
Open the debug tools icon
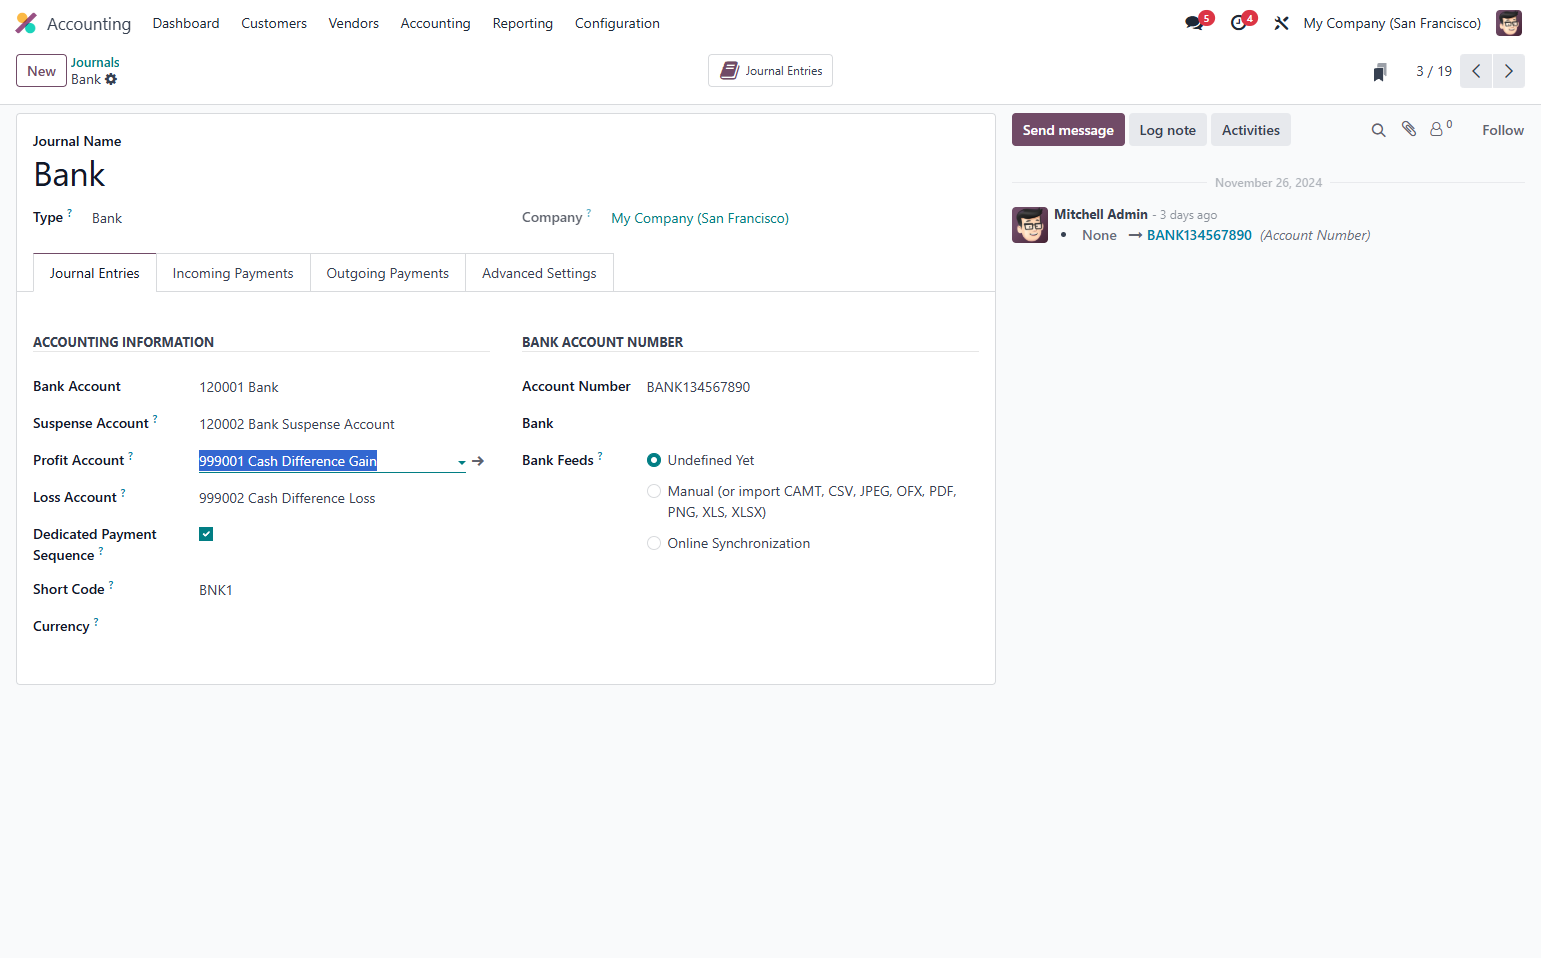pyautogui.click(x=1281, y=23)
